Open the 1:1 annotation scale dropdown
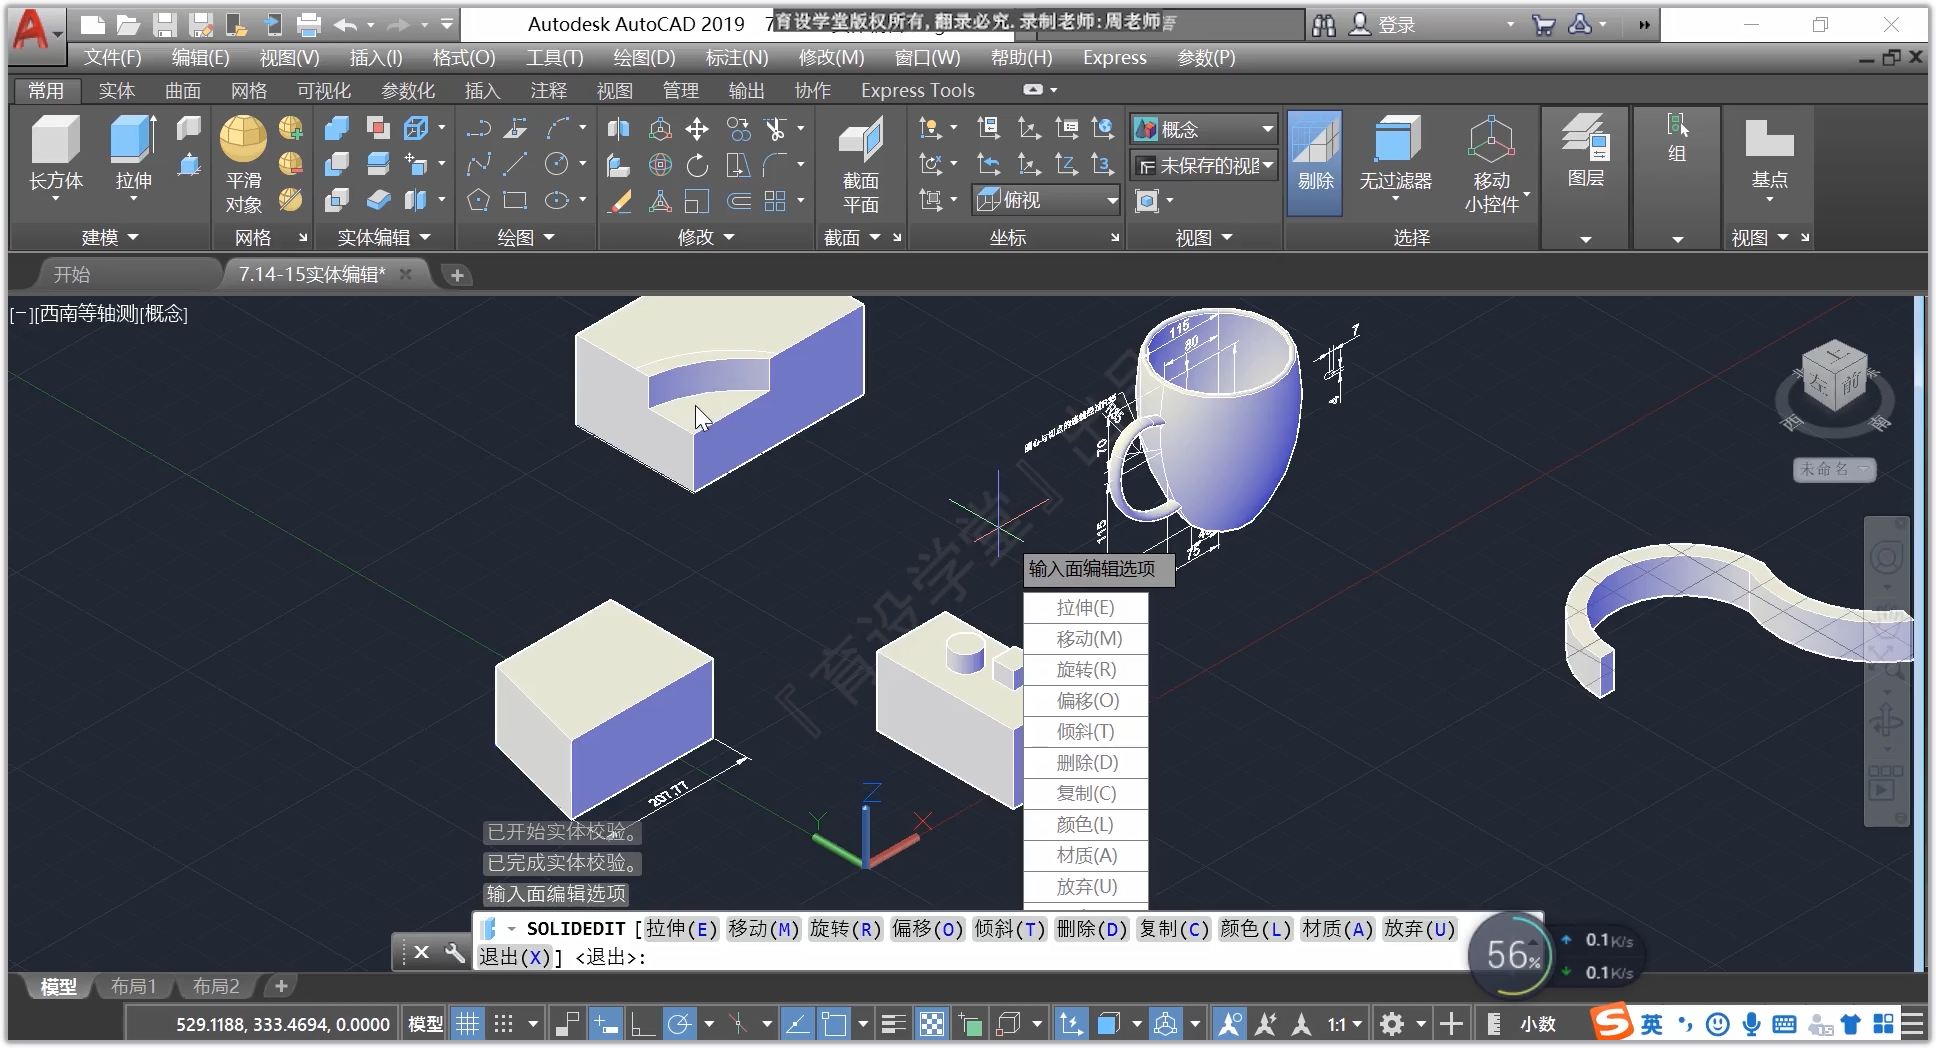The width and height of the screenshot is (1936, 1048). tap(1344, 1023)
